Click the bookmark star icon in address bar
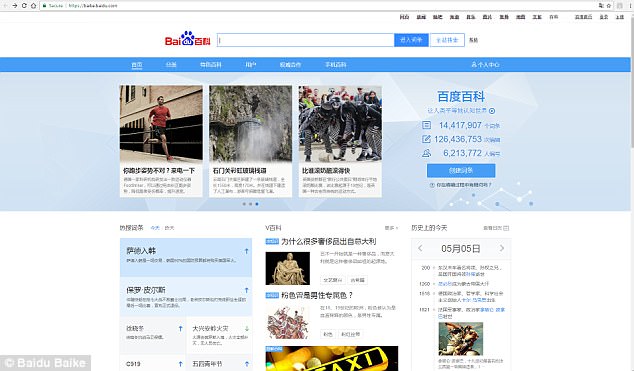 coord(609,6)
